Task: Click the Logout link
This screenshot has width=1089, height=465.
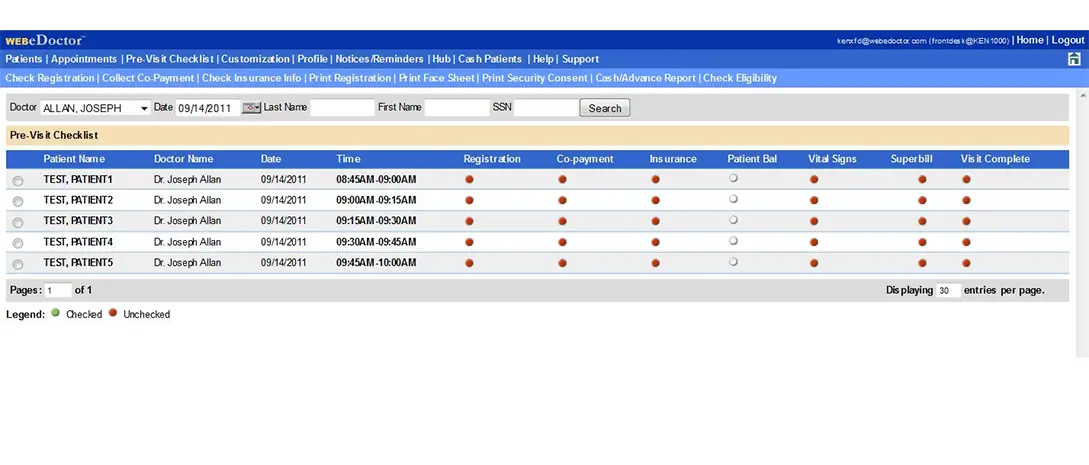Action: [x=1067, y=40]
